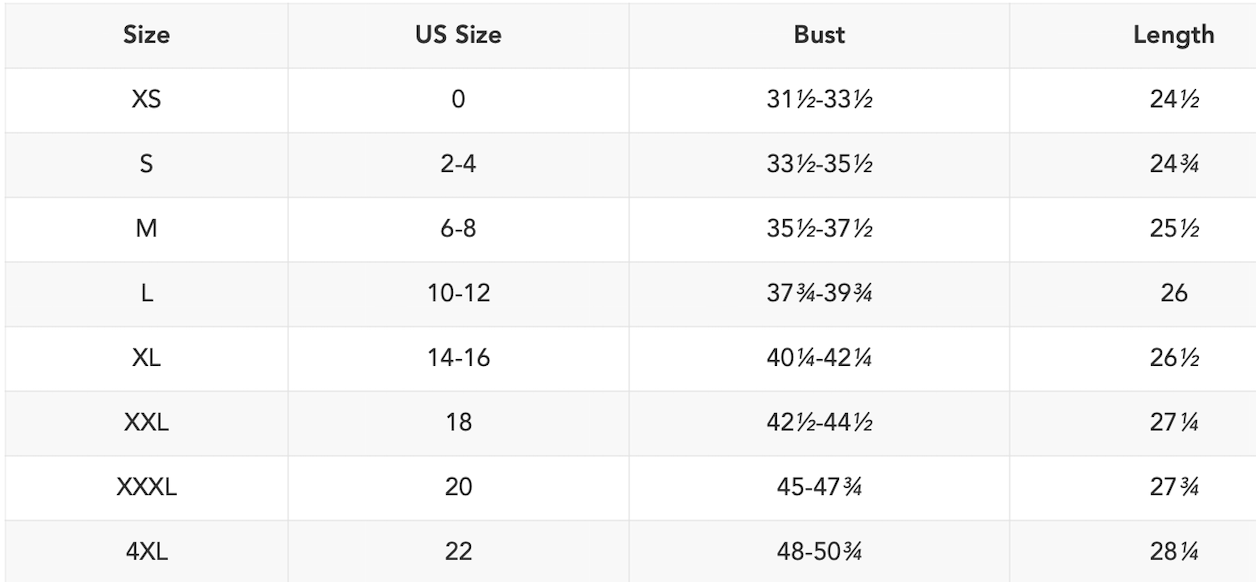Select bust measurement 35½-37½
The width and height of the screenshot is (1256, 582).
819,229
